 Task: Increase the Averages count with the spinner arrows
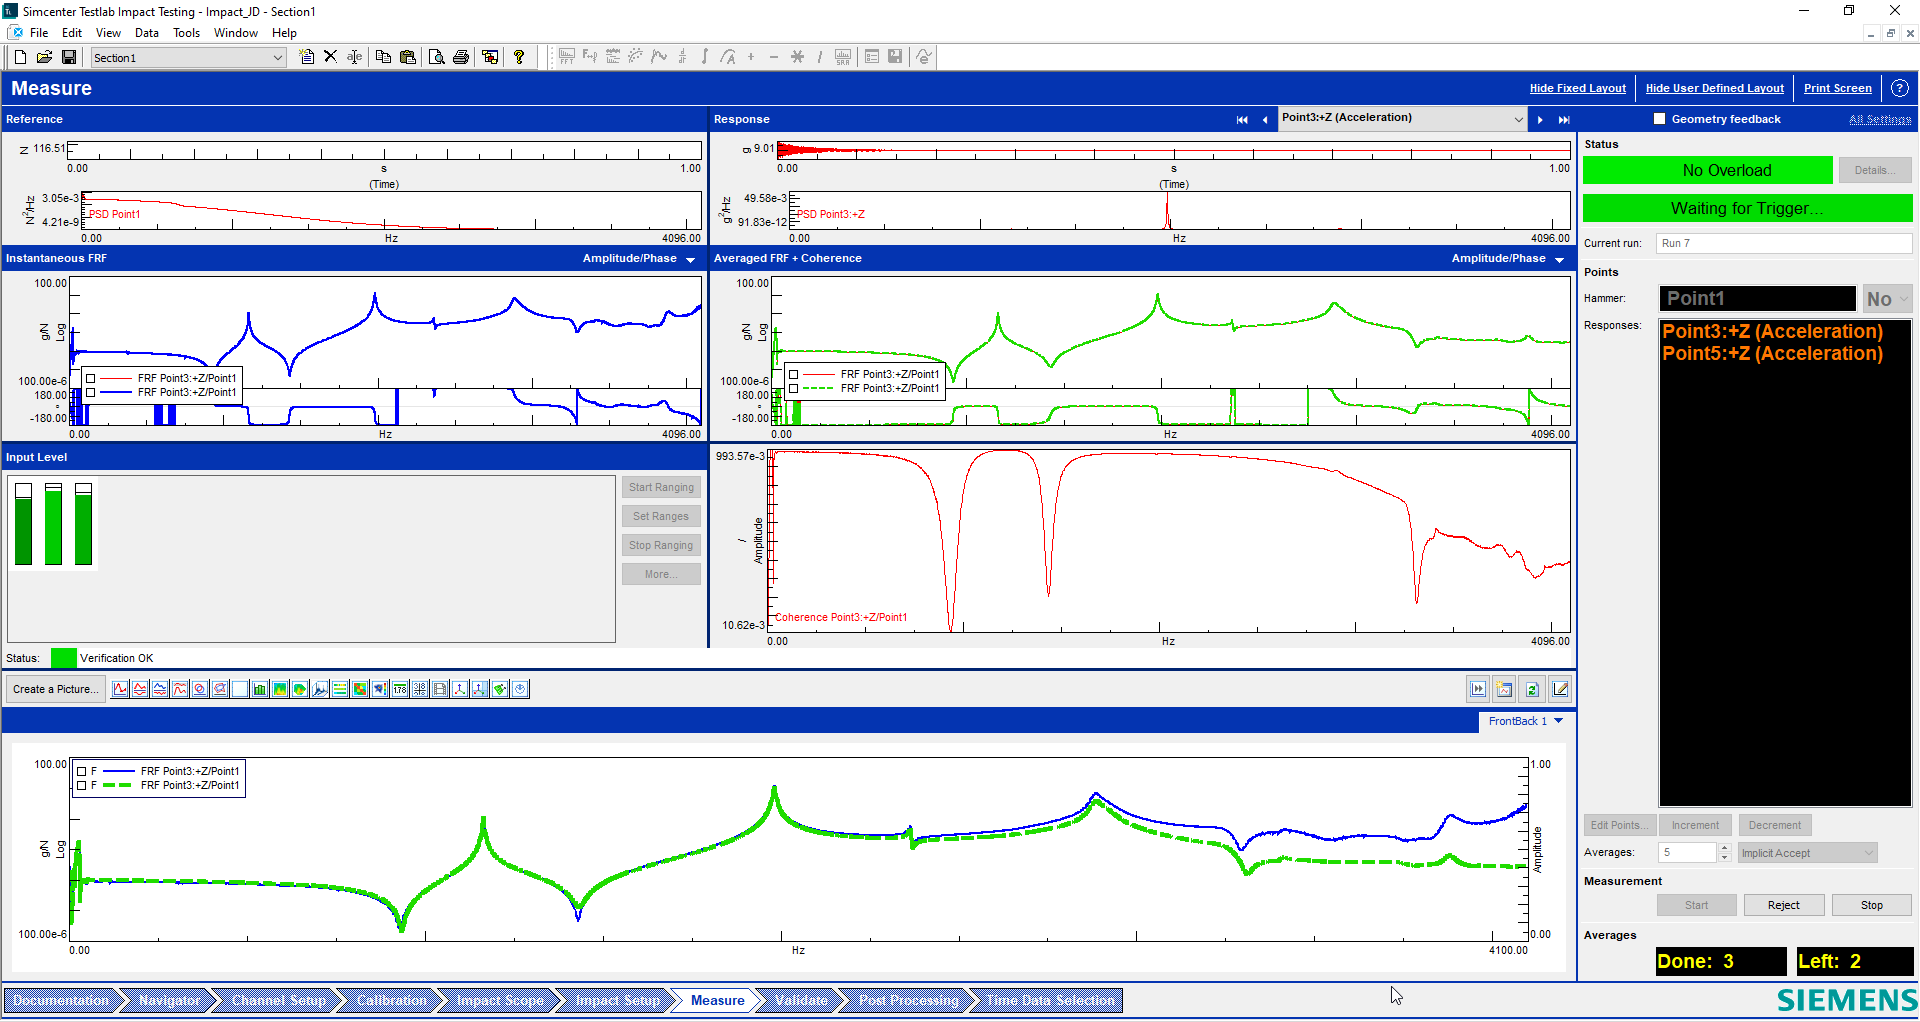point(1724,848)
